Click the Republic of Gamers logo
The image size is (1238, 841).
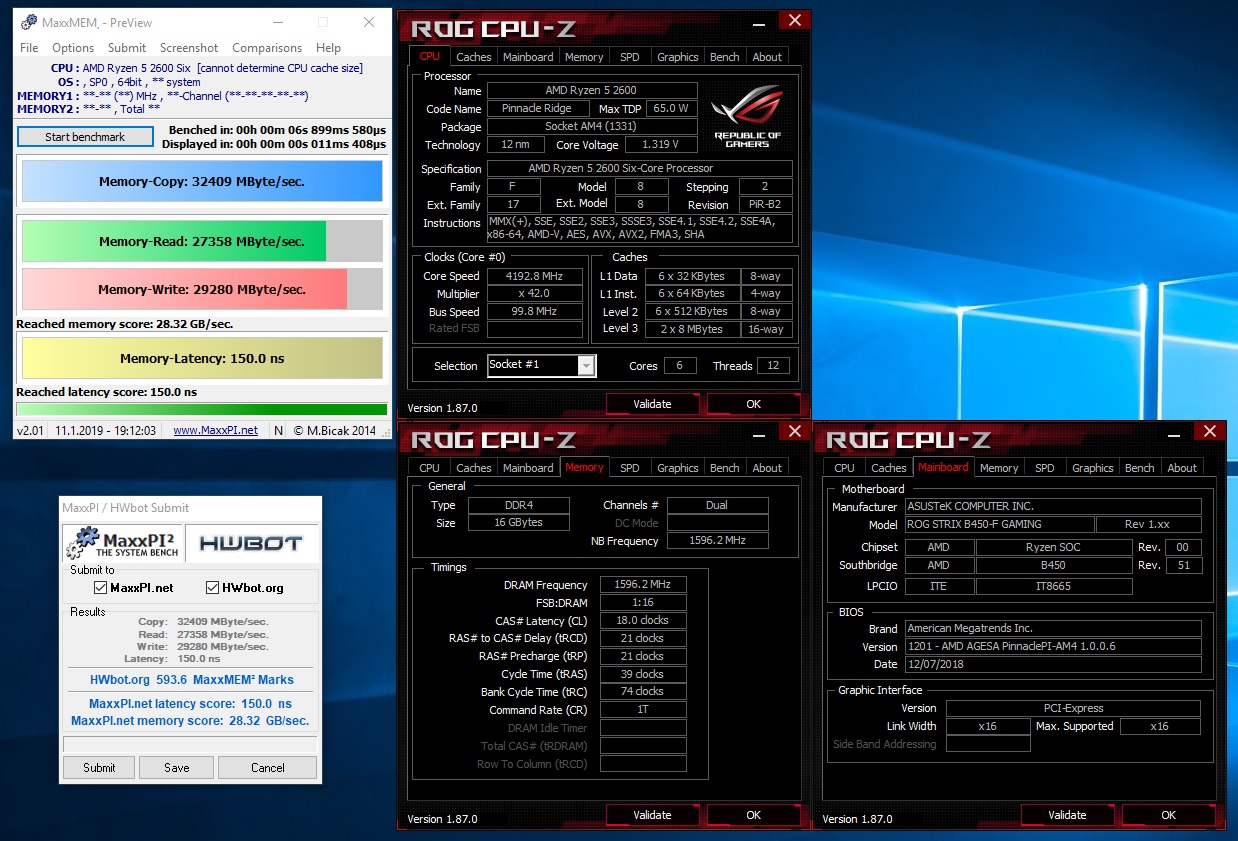pyautogui.click(x=747, y=116)
